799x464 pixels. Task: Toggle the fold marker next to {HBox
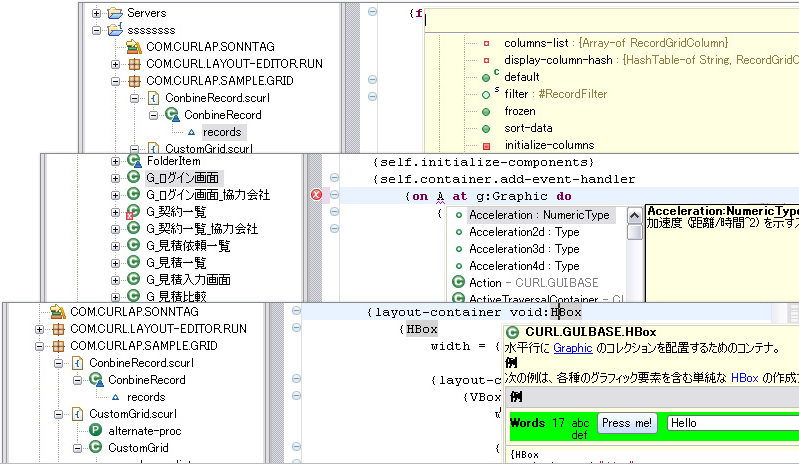(296, 329)
